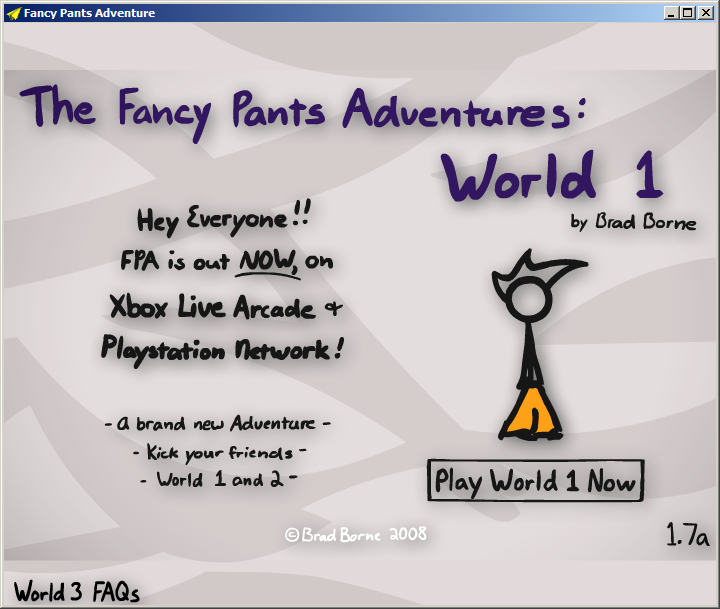Click the 'Hey Everyone!!' text

coord(224,218)
